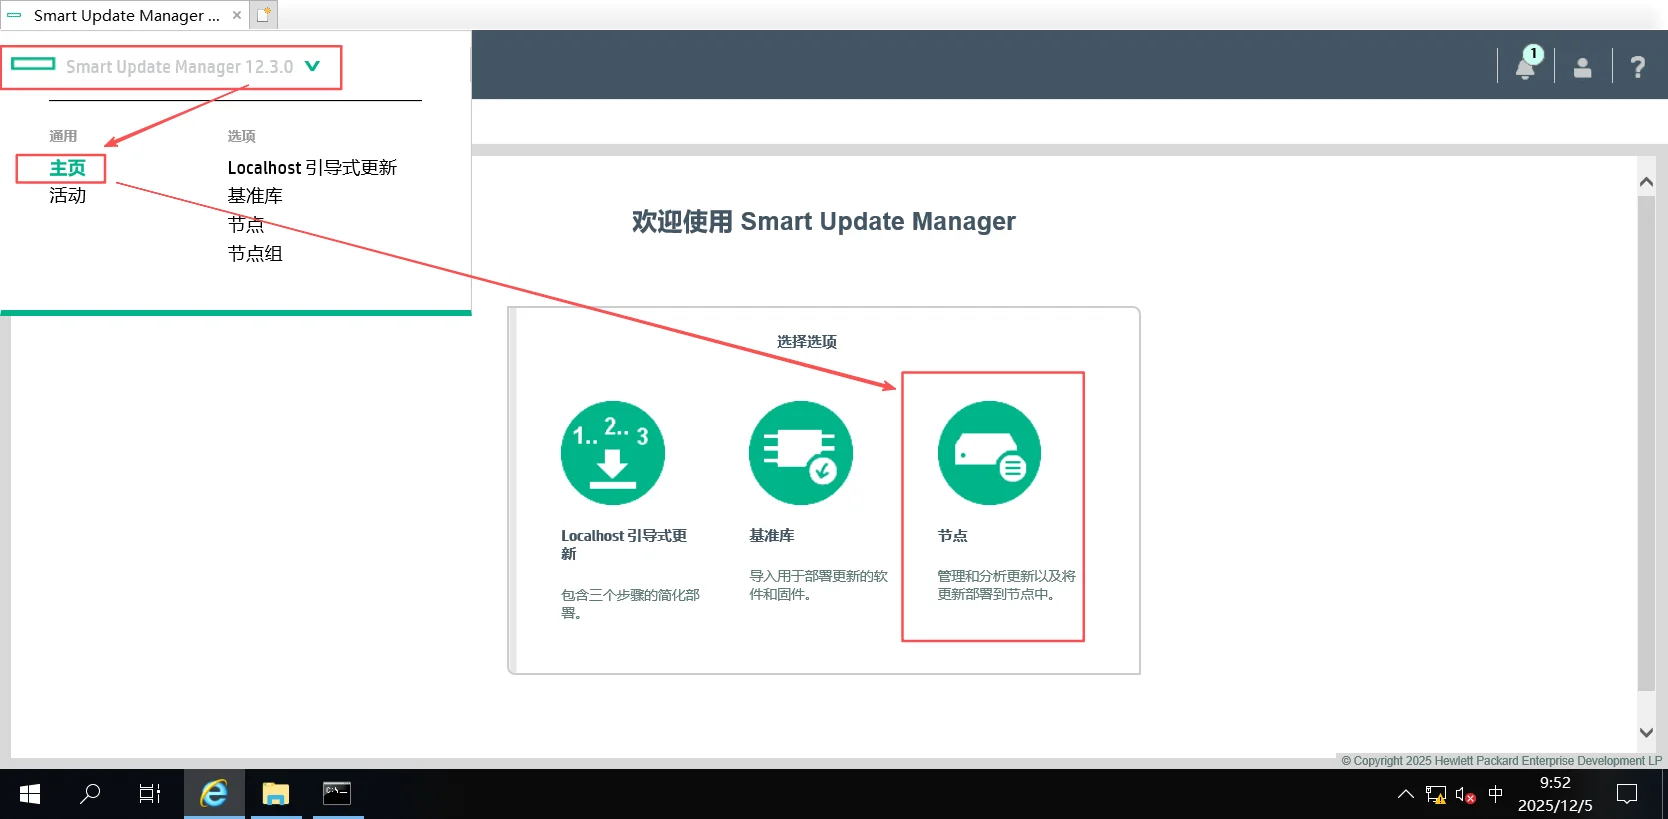Open the Action Center notification icon
The image size is (1668, 819).
point(1627,794)
